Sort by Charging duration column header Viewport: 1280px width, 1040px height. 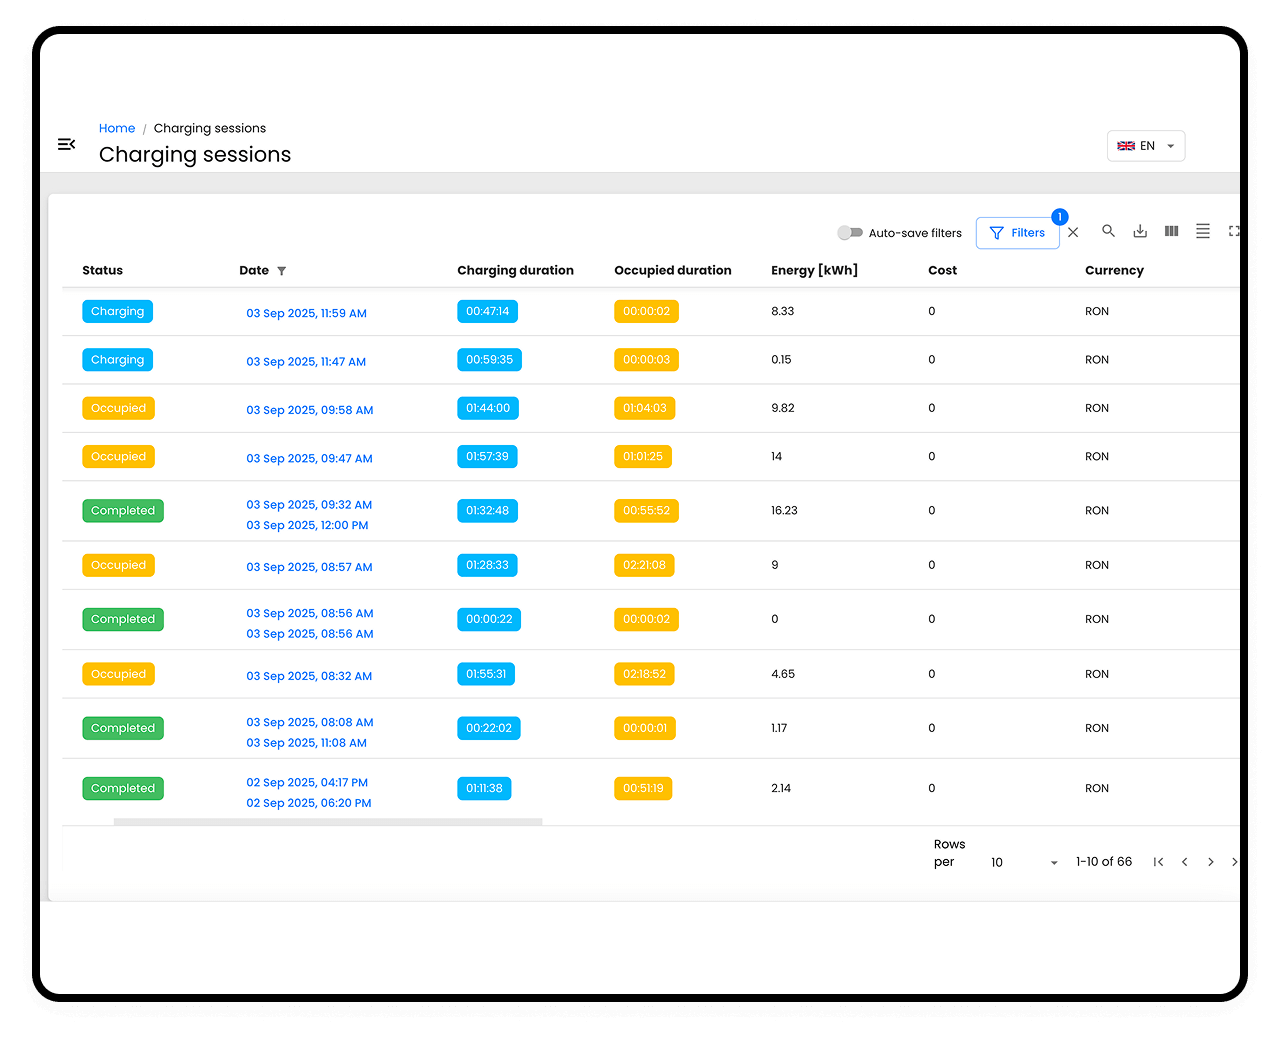[515, 270]
